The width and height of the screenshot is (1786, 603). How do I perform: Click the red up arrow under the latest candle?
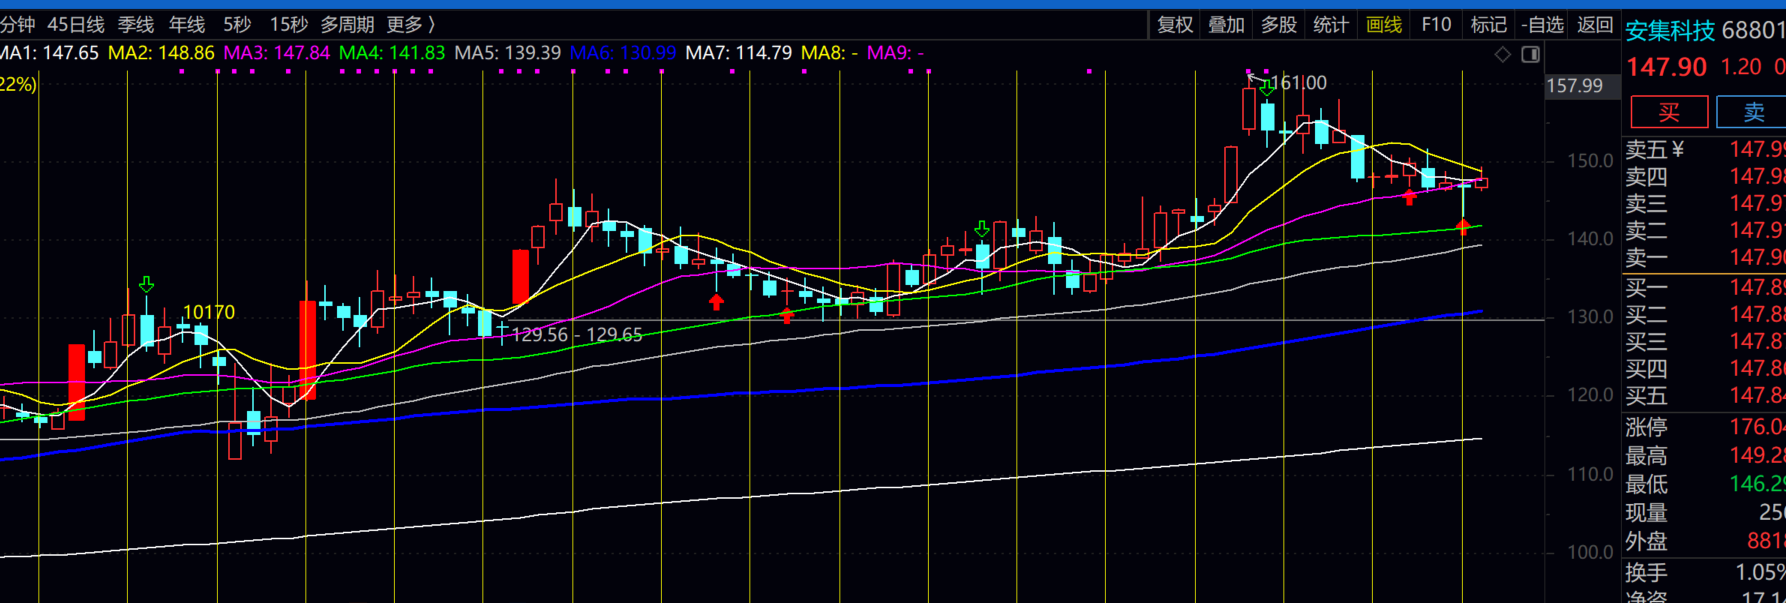(x=1463, y=227)
